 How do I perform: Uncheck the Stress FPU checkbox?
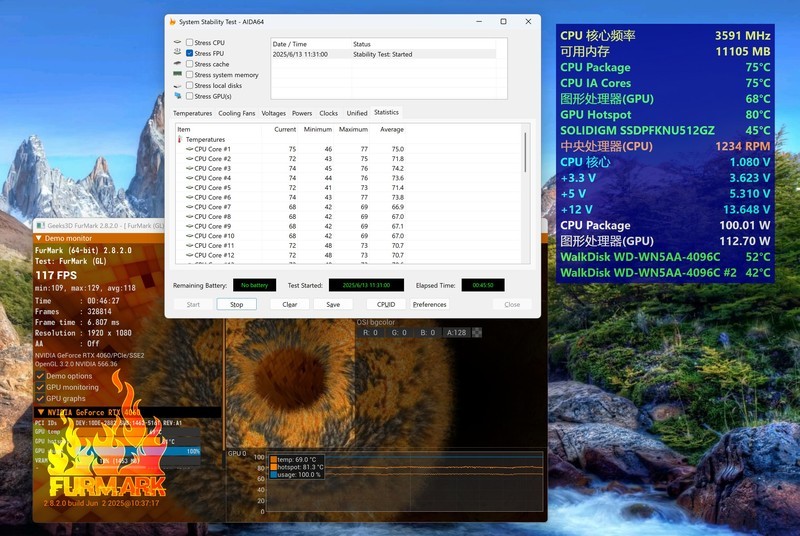tap(190, 53)
